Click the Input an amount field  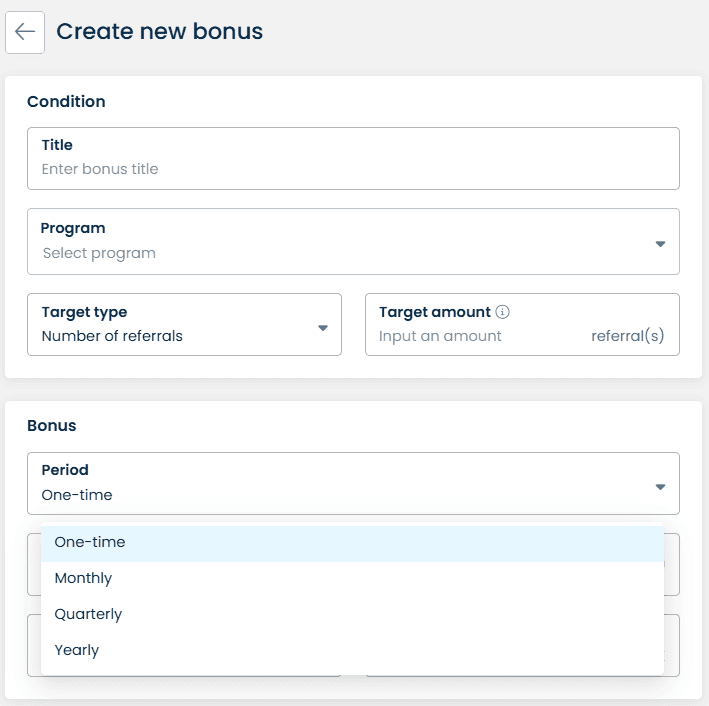pyautogui.click(x=470, y=336)
